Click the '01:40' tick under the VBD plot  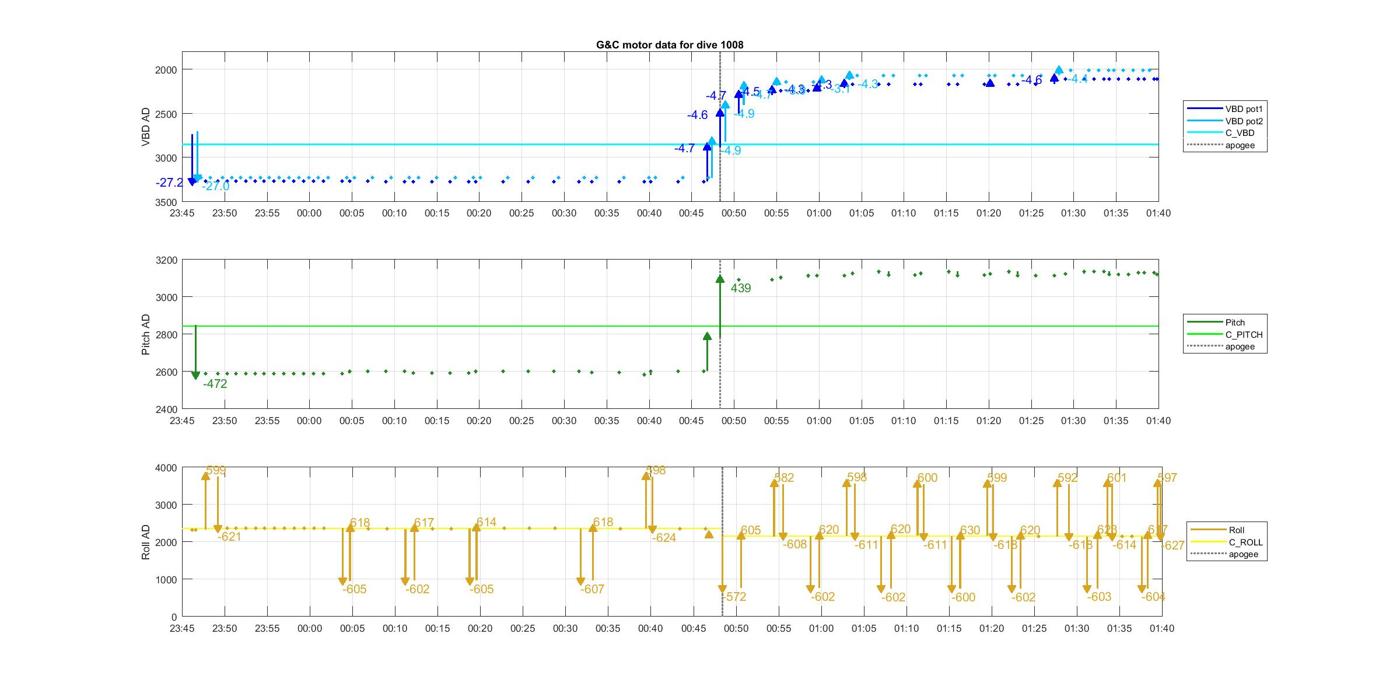pyautogui.click(x=1158, y=213)
